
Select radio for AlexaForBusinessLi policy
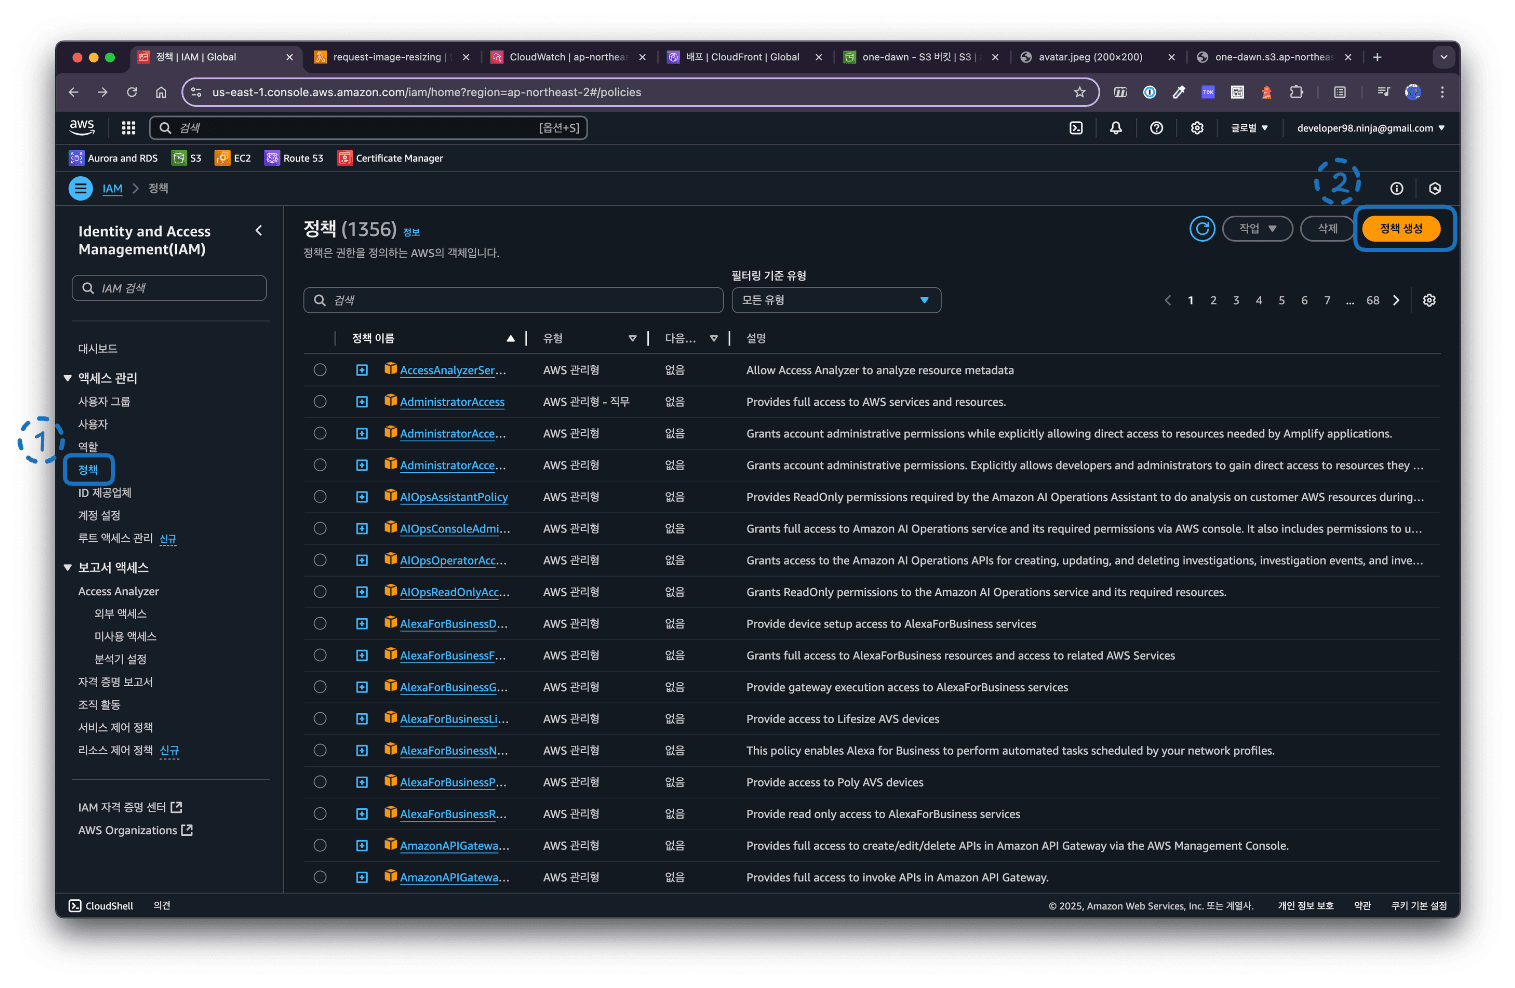point(320,719)
